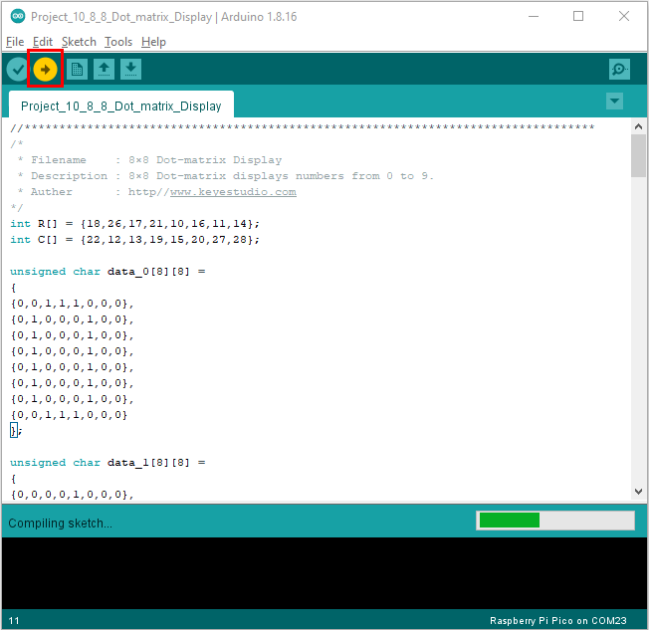Screen dimensions: 650x631
Task: Click the 'int C[]' array declaration line
Action: 135,240
